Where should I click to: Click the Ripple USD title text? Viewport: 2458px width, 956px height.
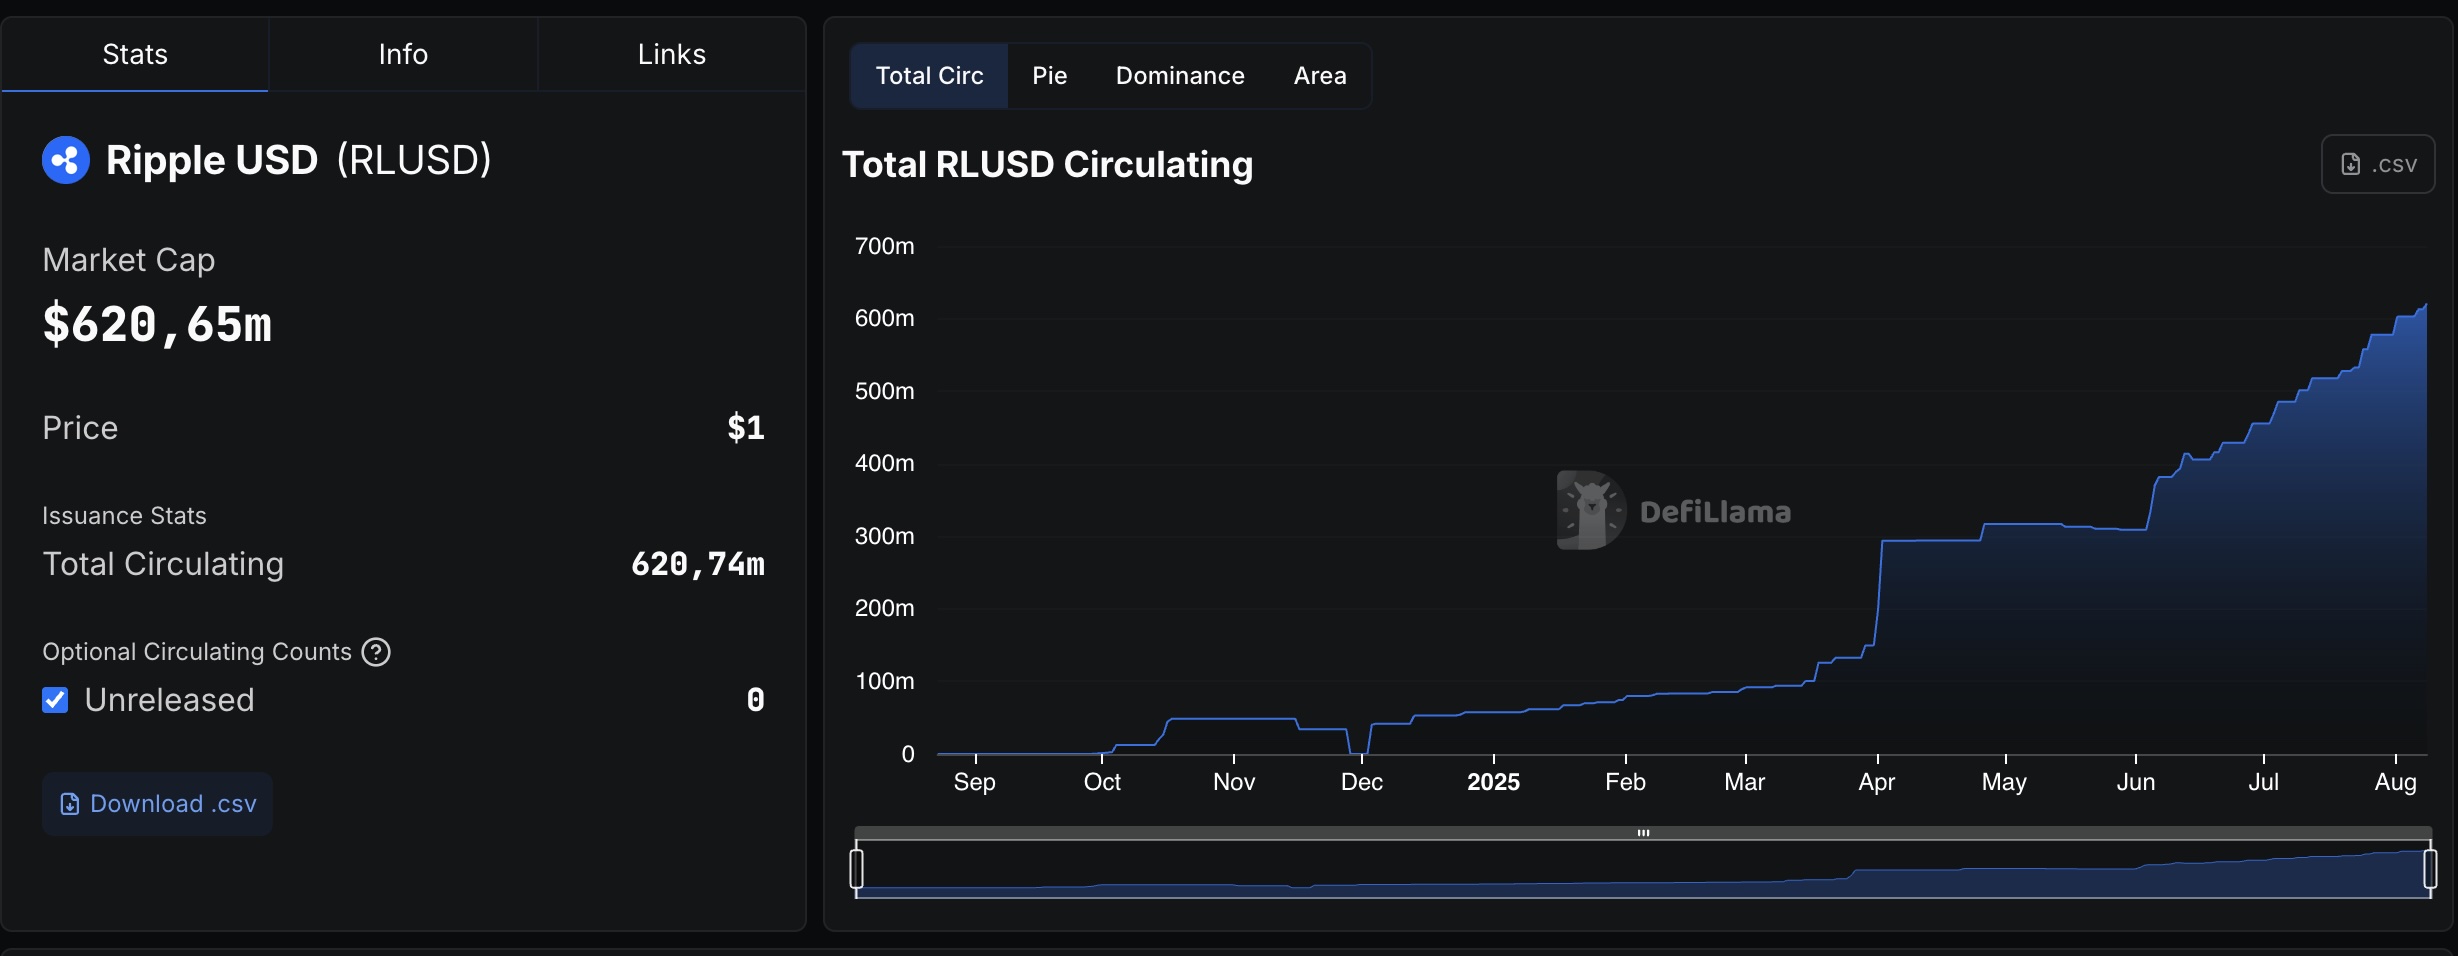point(212,160)
